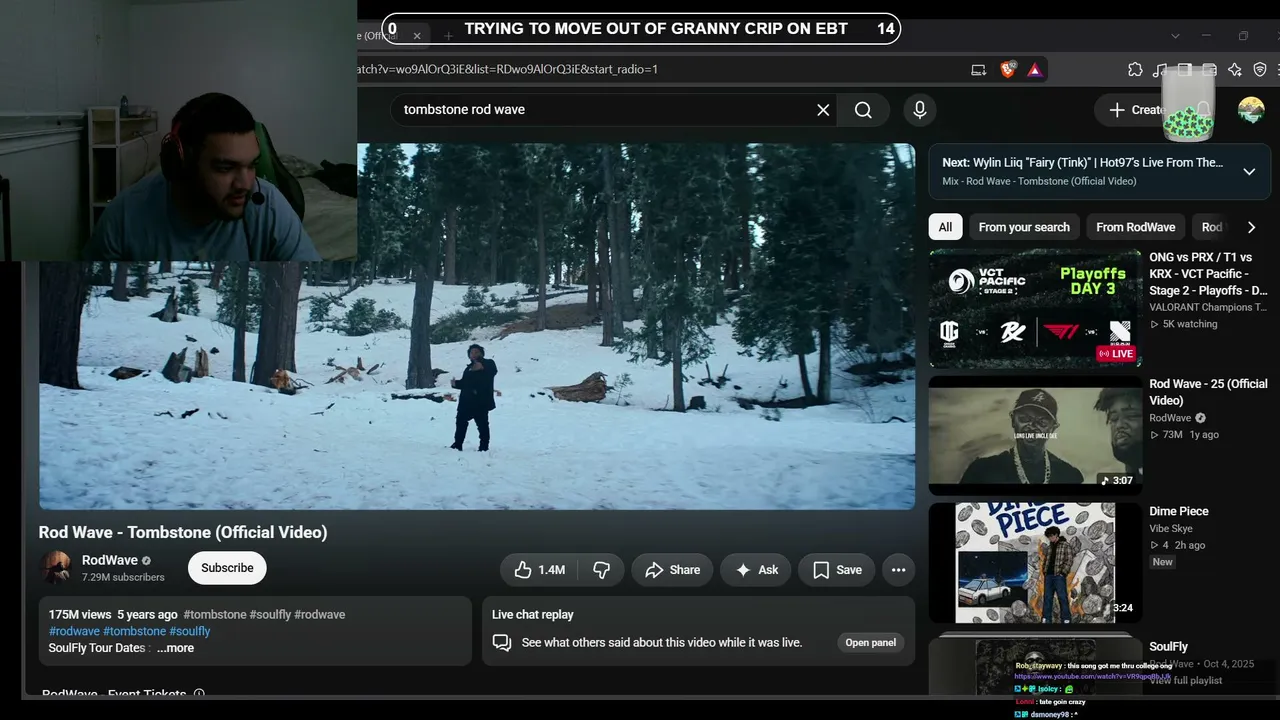This screenshot has height=720, width=1280.
Task: Open a new browser tab
Action: click(x=448, y=36)
